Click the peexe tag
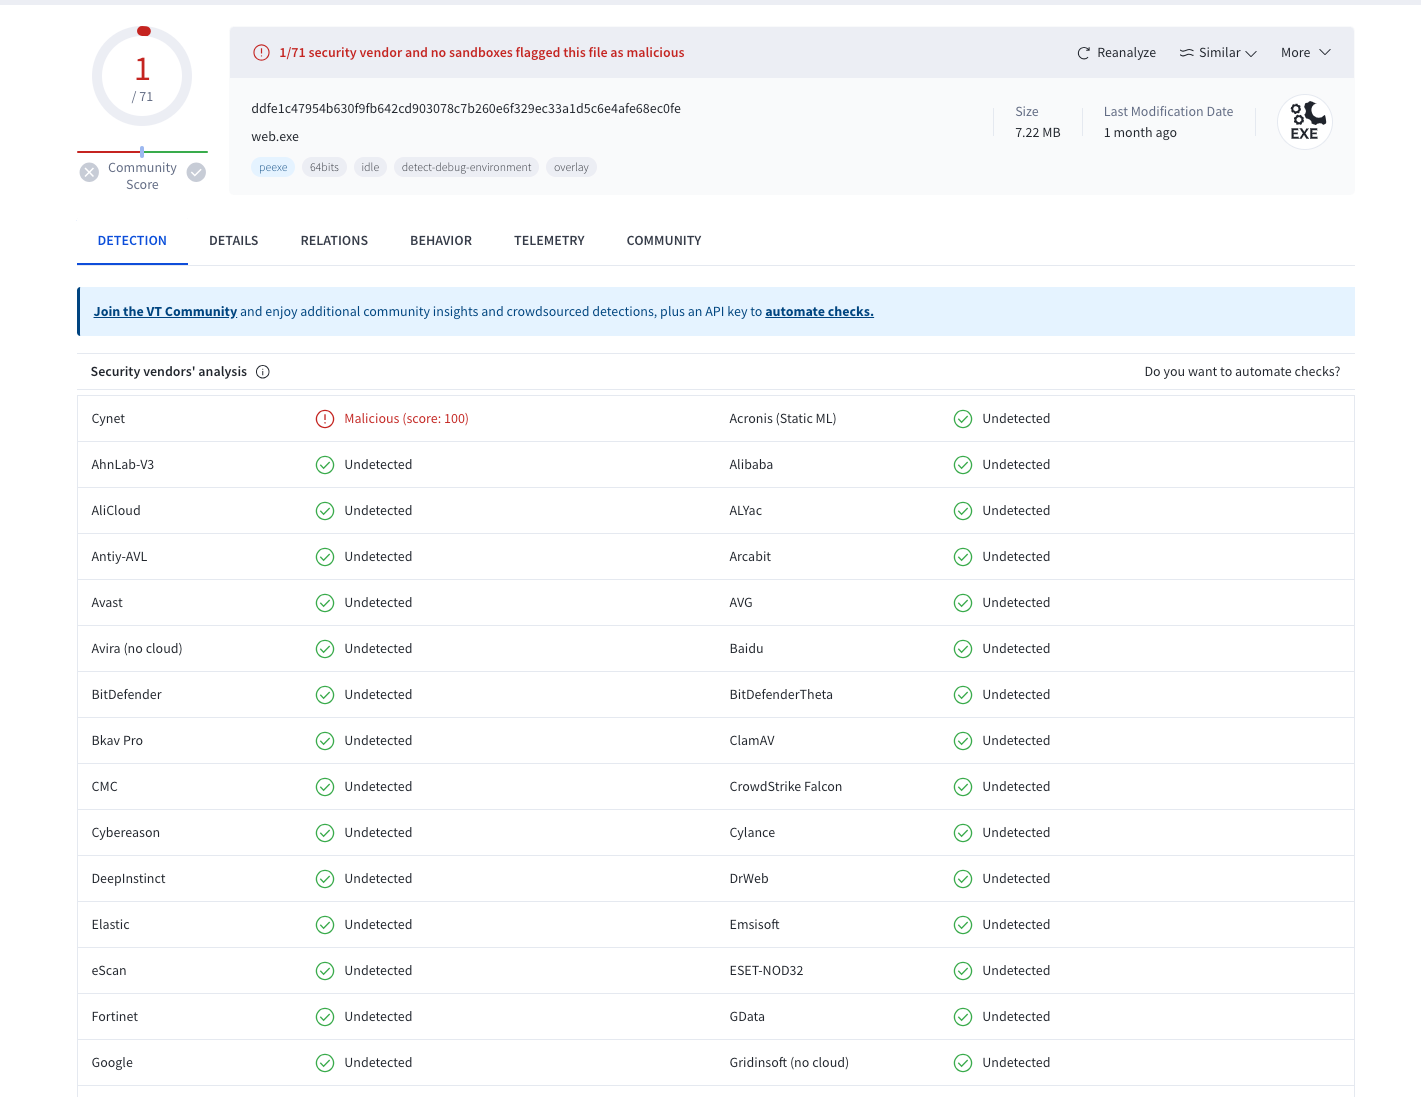The image size is (1421, 1097). pos(273,167)
